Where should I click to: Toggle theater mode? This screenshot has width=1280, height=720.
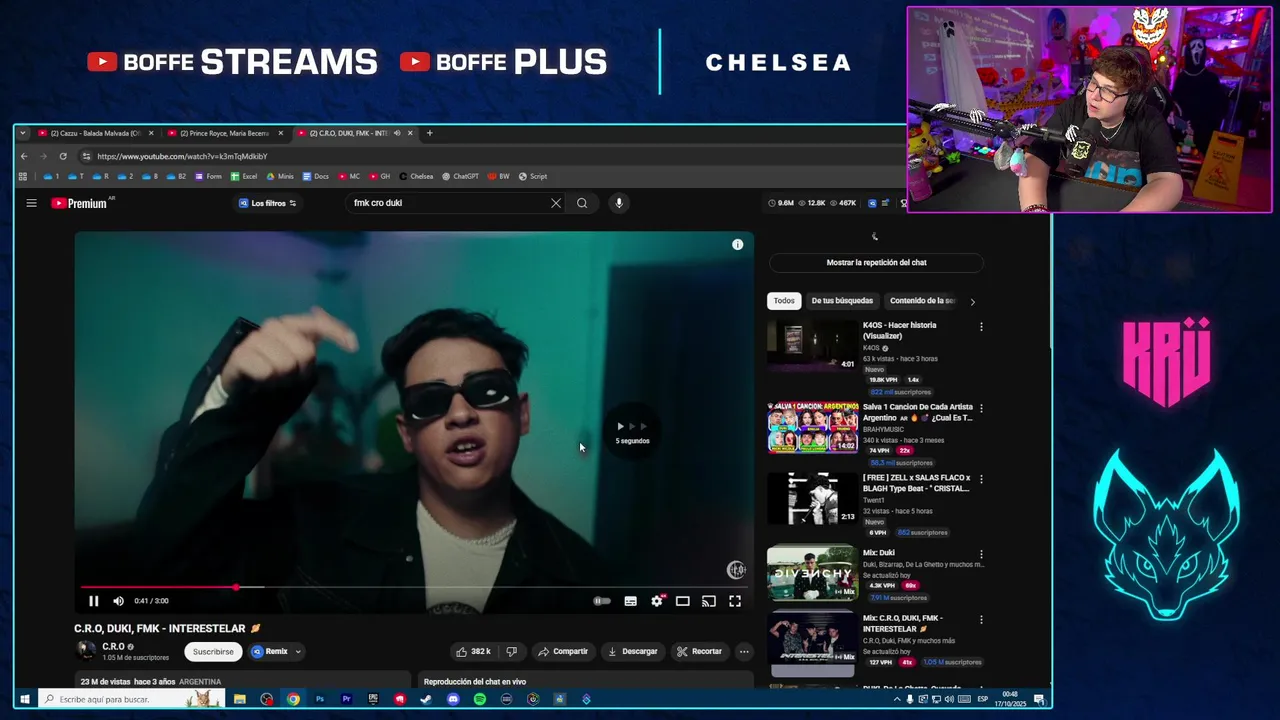point(682,601)
